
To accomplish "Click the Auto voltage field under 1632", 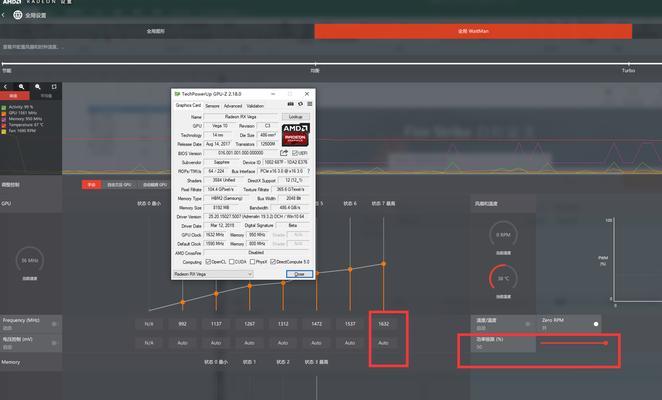I will [383, 343].
